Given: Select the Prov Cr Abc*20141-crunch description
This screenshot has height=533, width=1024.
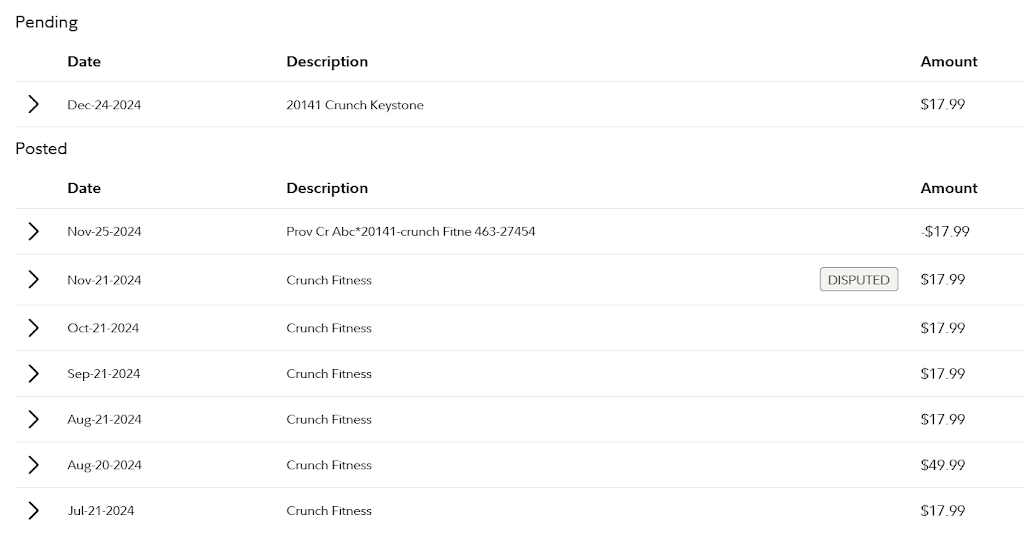Looking at the screenshot, I should click(x=410, y=232).
